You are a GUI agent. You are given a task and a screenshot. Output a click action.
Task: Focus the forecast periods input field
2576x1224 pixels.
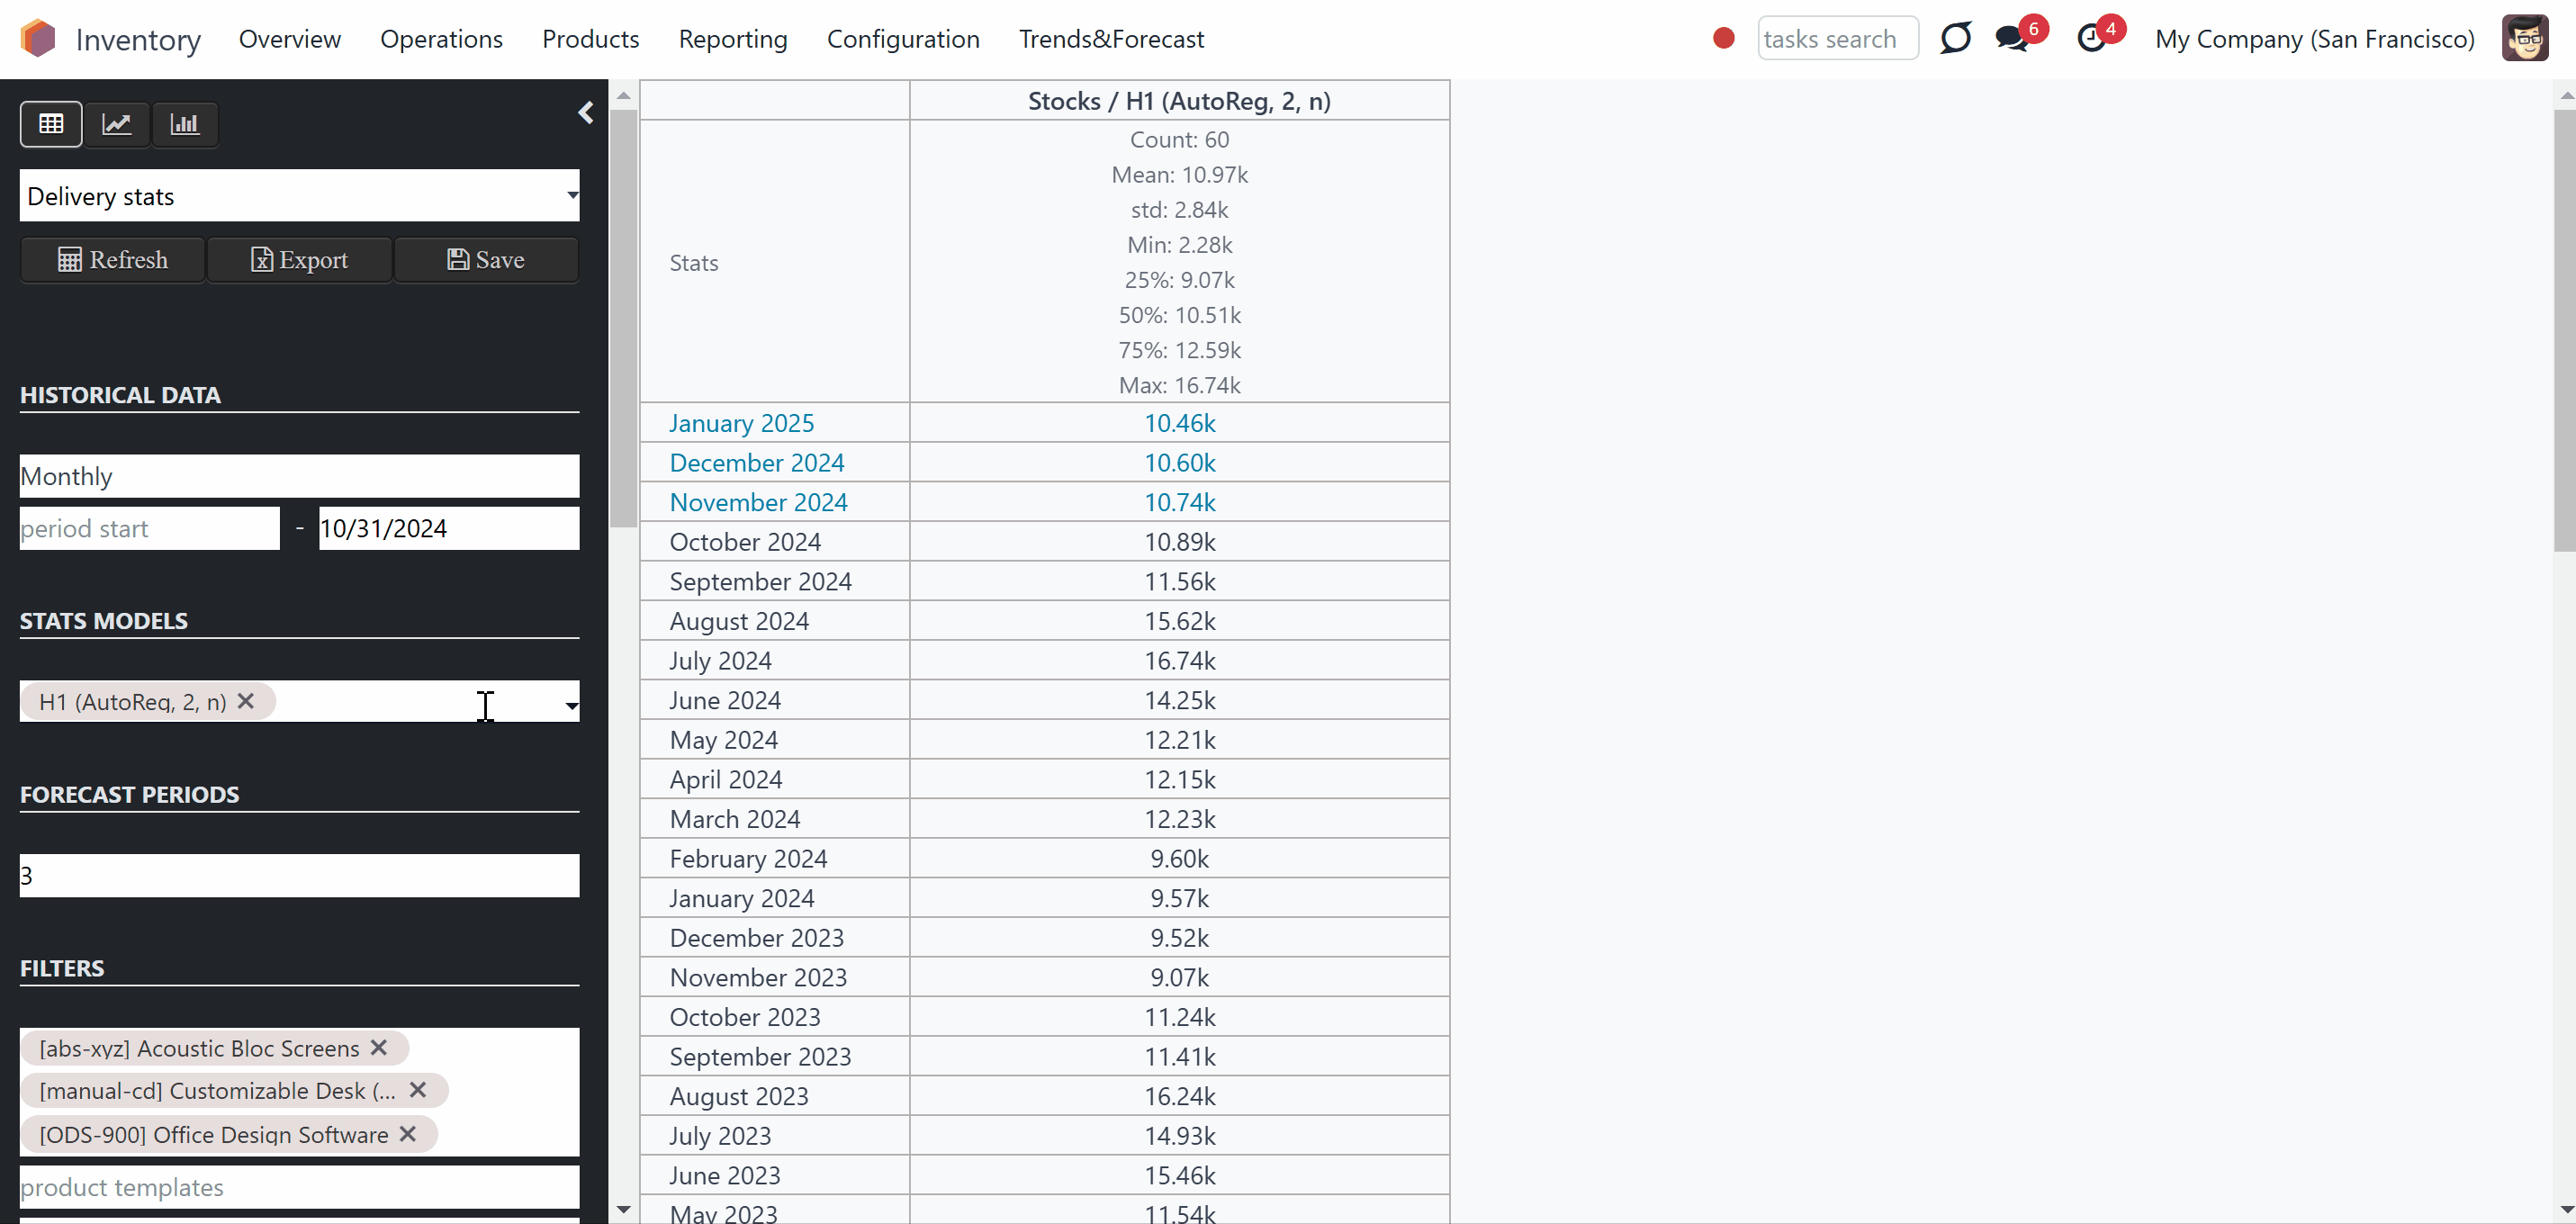coord(299,876)
